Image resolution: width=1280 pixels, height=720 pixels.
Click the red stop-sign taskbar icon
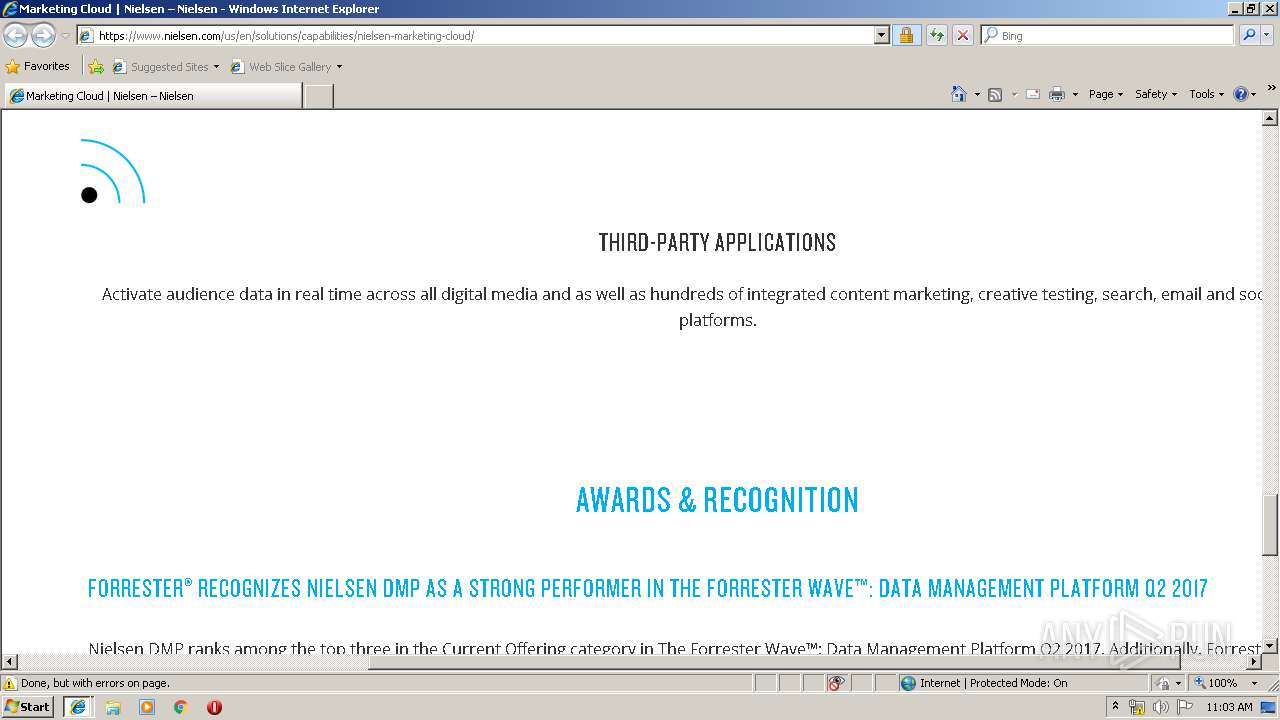214,707
